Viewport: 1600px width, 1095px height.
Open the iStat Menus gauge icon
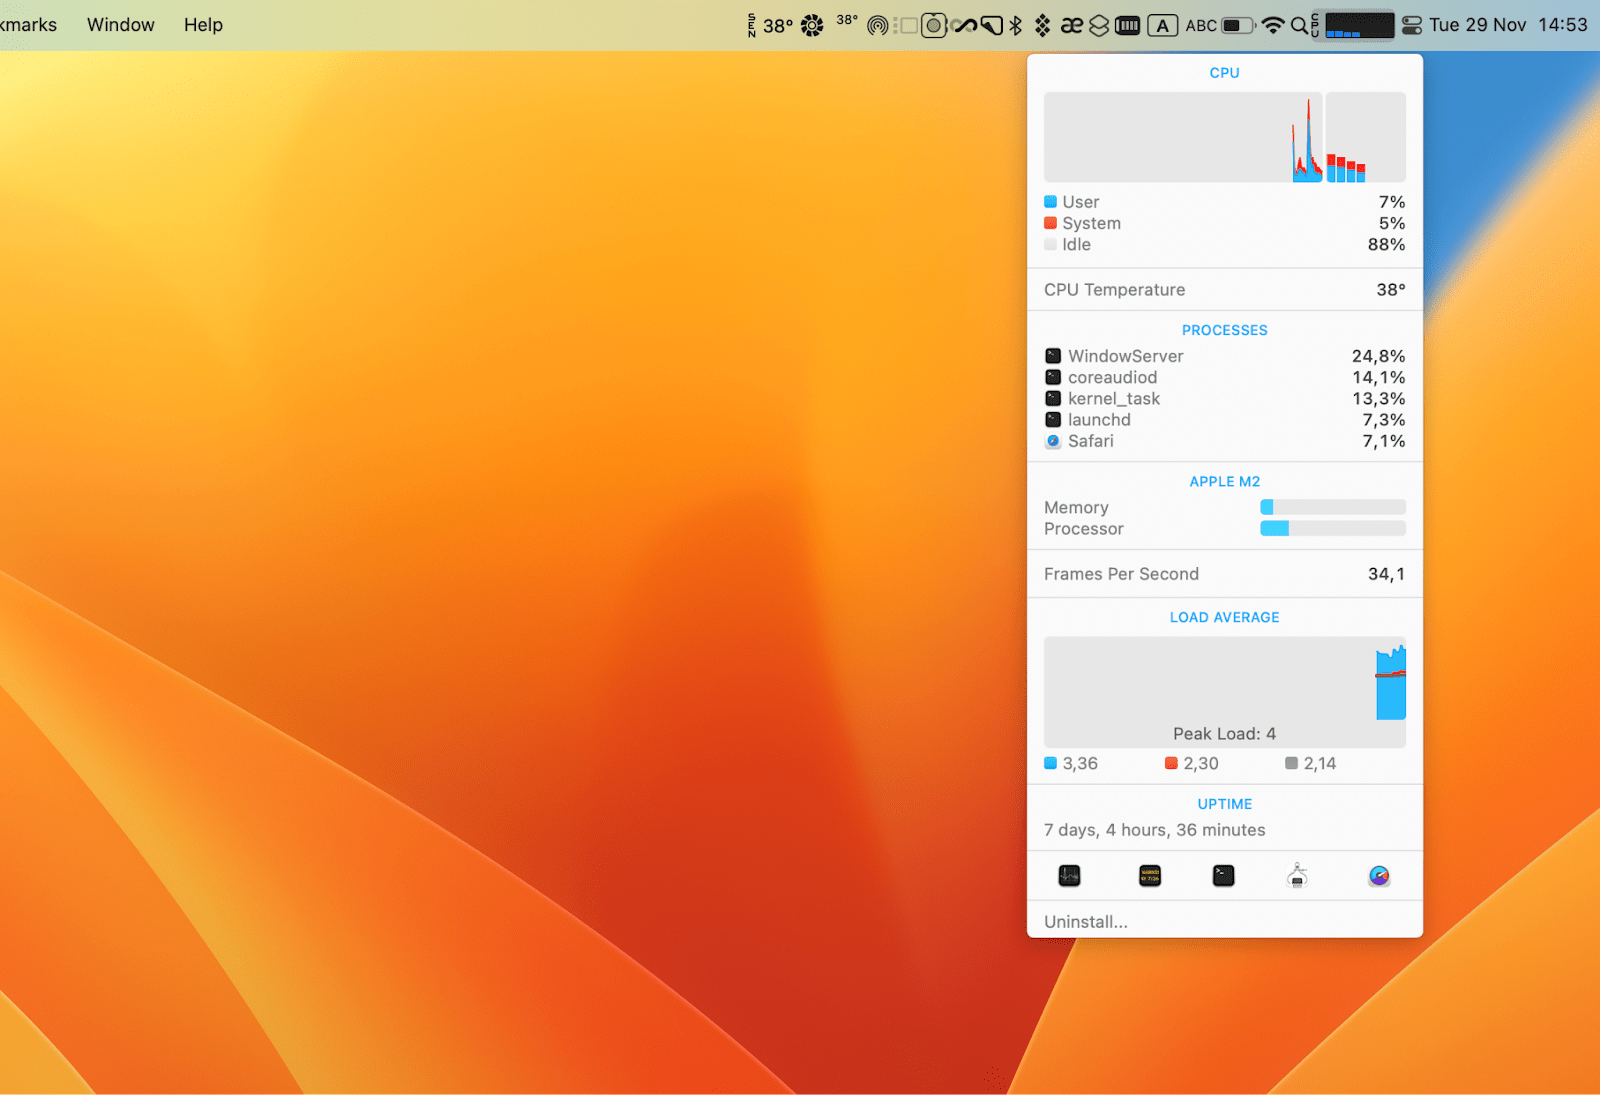[x=1379, y=876]
